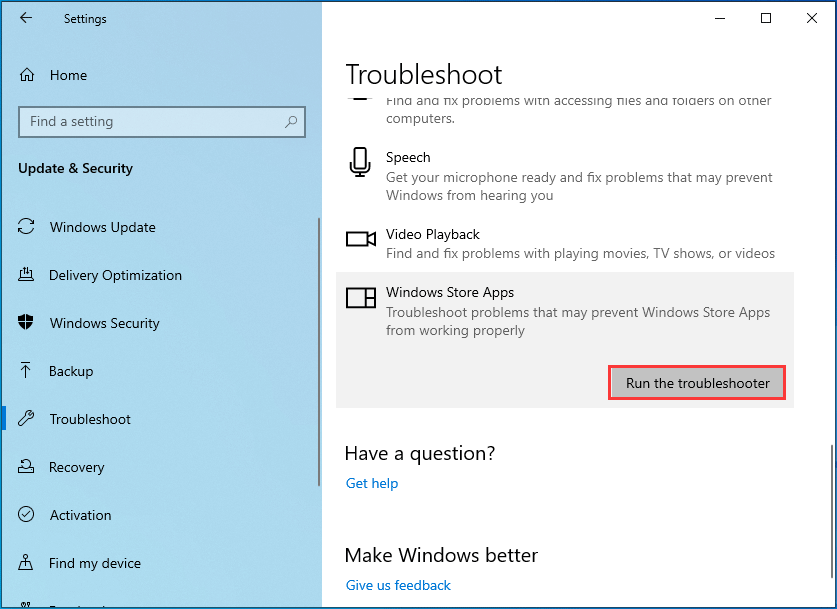The image size is (837, 609).
Task: Select the Windows Store Apps title
Action: [449, 292]
